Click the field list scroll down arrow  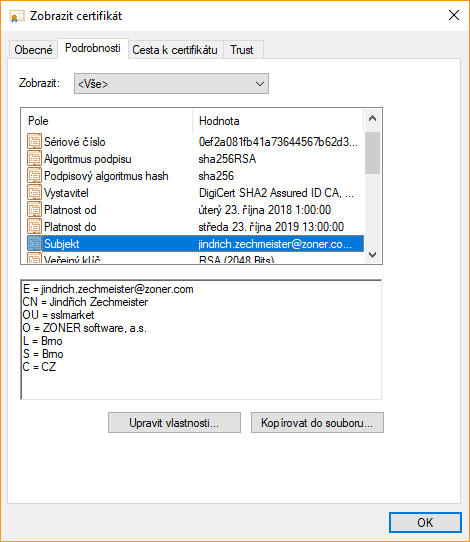click(372, 255)
